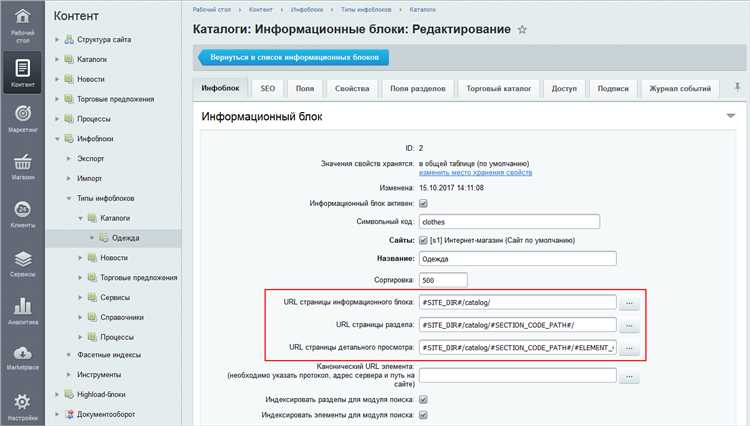Toggle the Информационный блок активен checkbox
Screen dimensions: 750x426
(x=423, y=203)
